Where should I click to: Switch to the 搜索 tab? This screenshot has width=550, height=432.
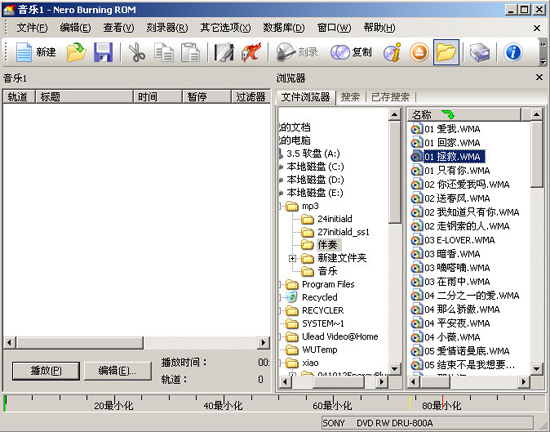350,97
